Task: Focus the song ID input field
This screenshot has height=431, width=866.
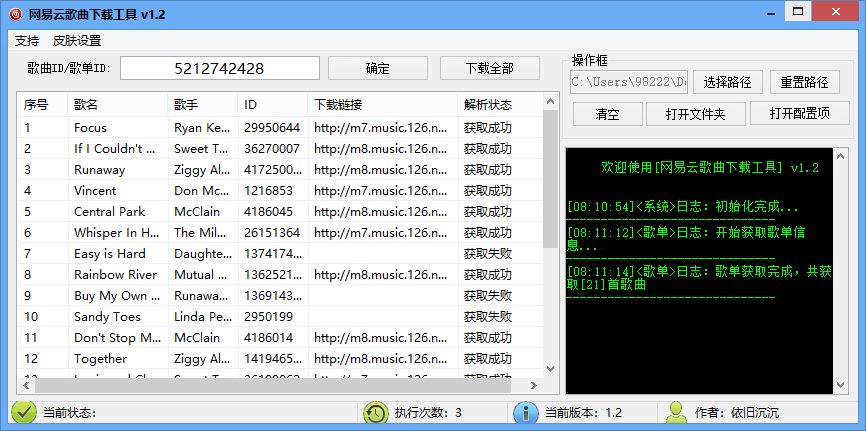Action: point(219,68)
